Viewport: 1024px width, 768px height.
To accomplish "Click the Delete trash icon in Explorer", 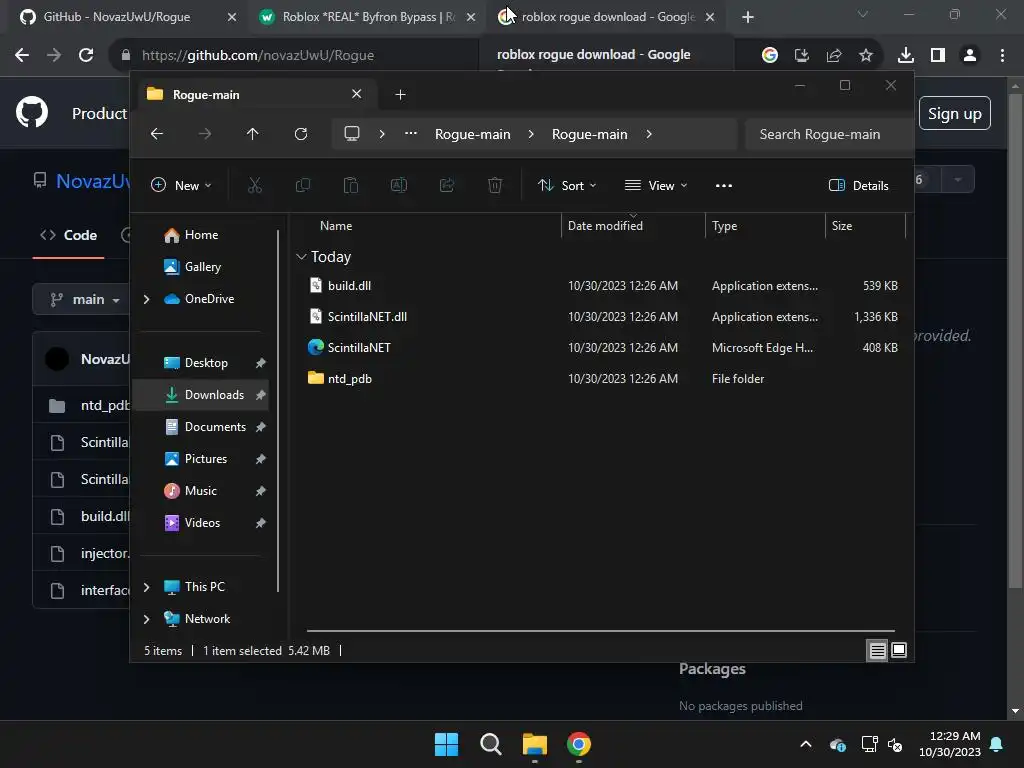I will [x=495, y=185].
